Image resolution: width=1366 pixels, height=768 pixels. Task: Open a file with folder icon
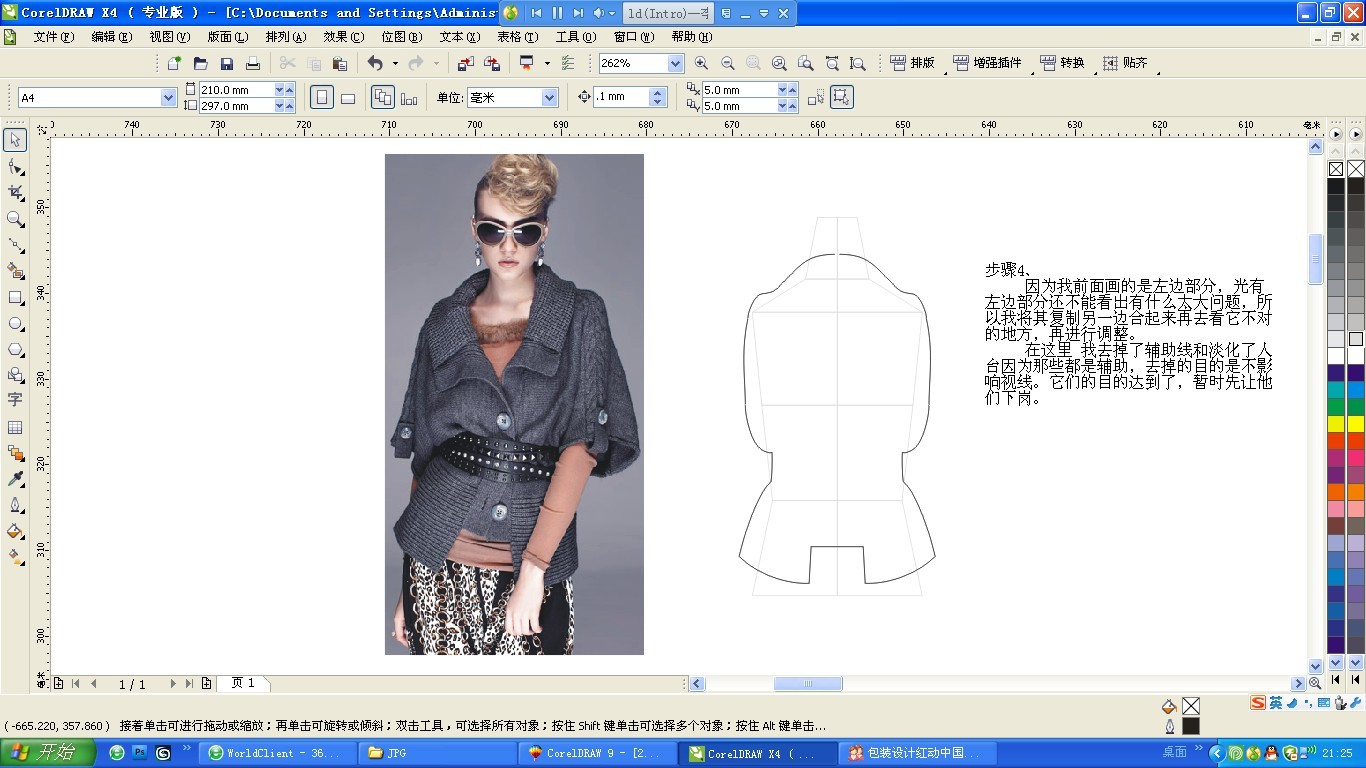point(200,63)
